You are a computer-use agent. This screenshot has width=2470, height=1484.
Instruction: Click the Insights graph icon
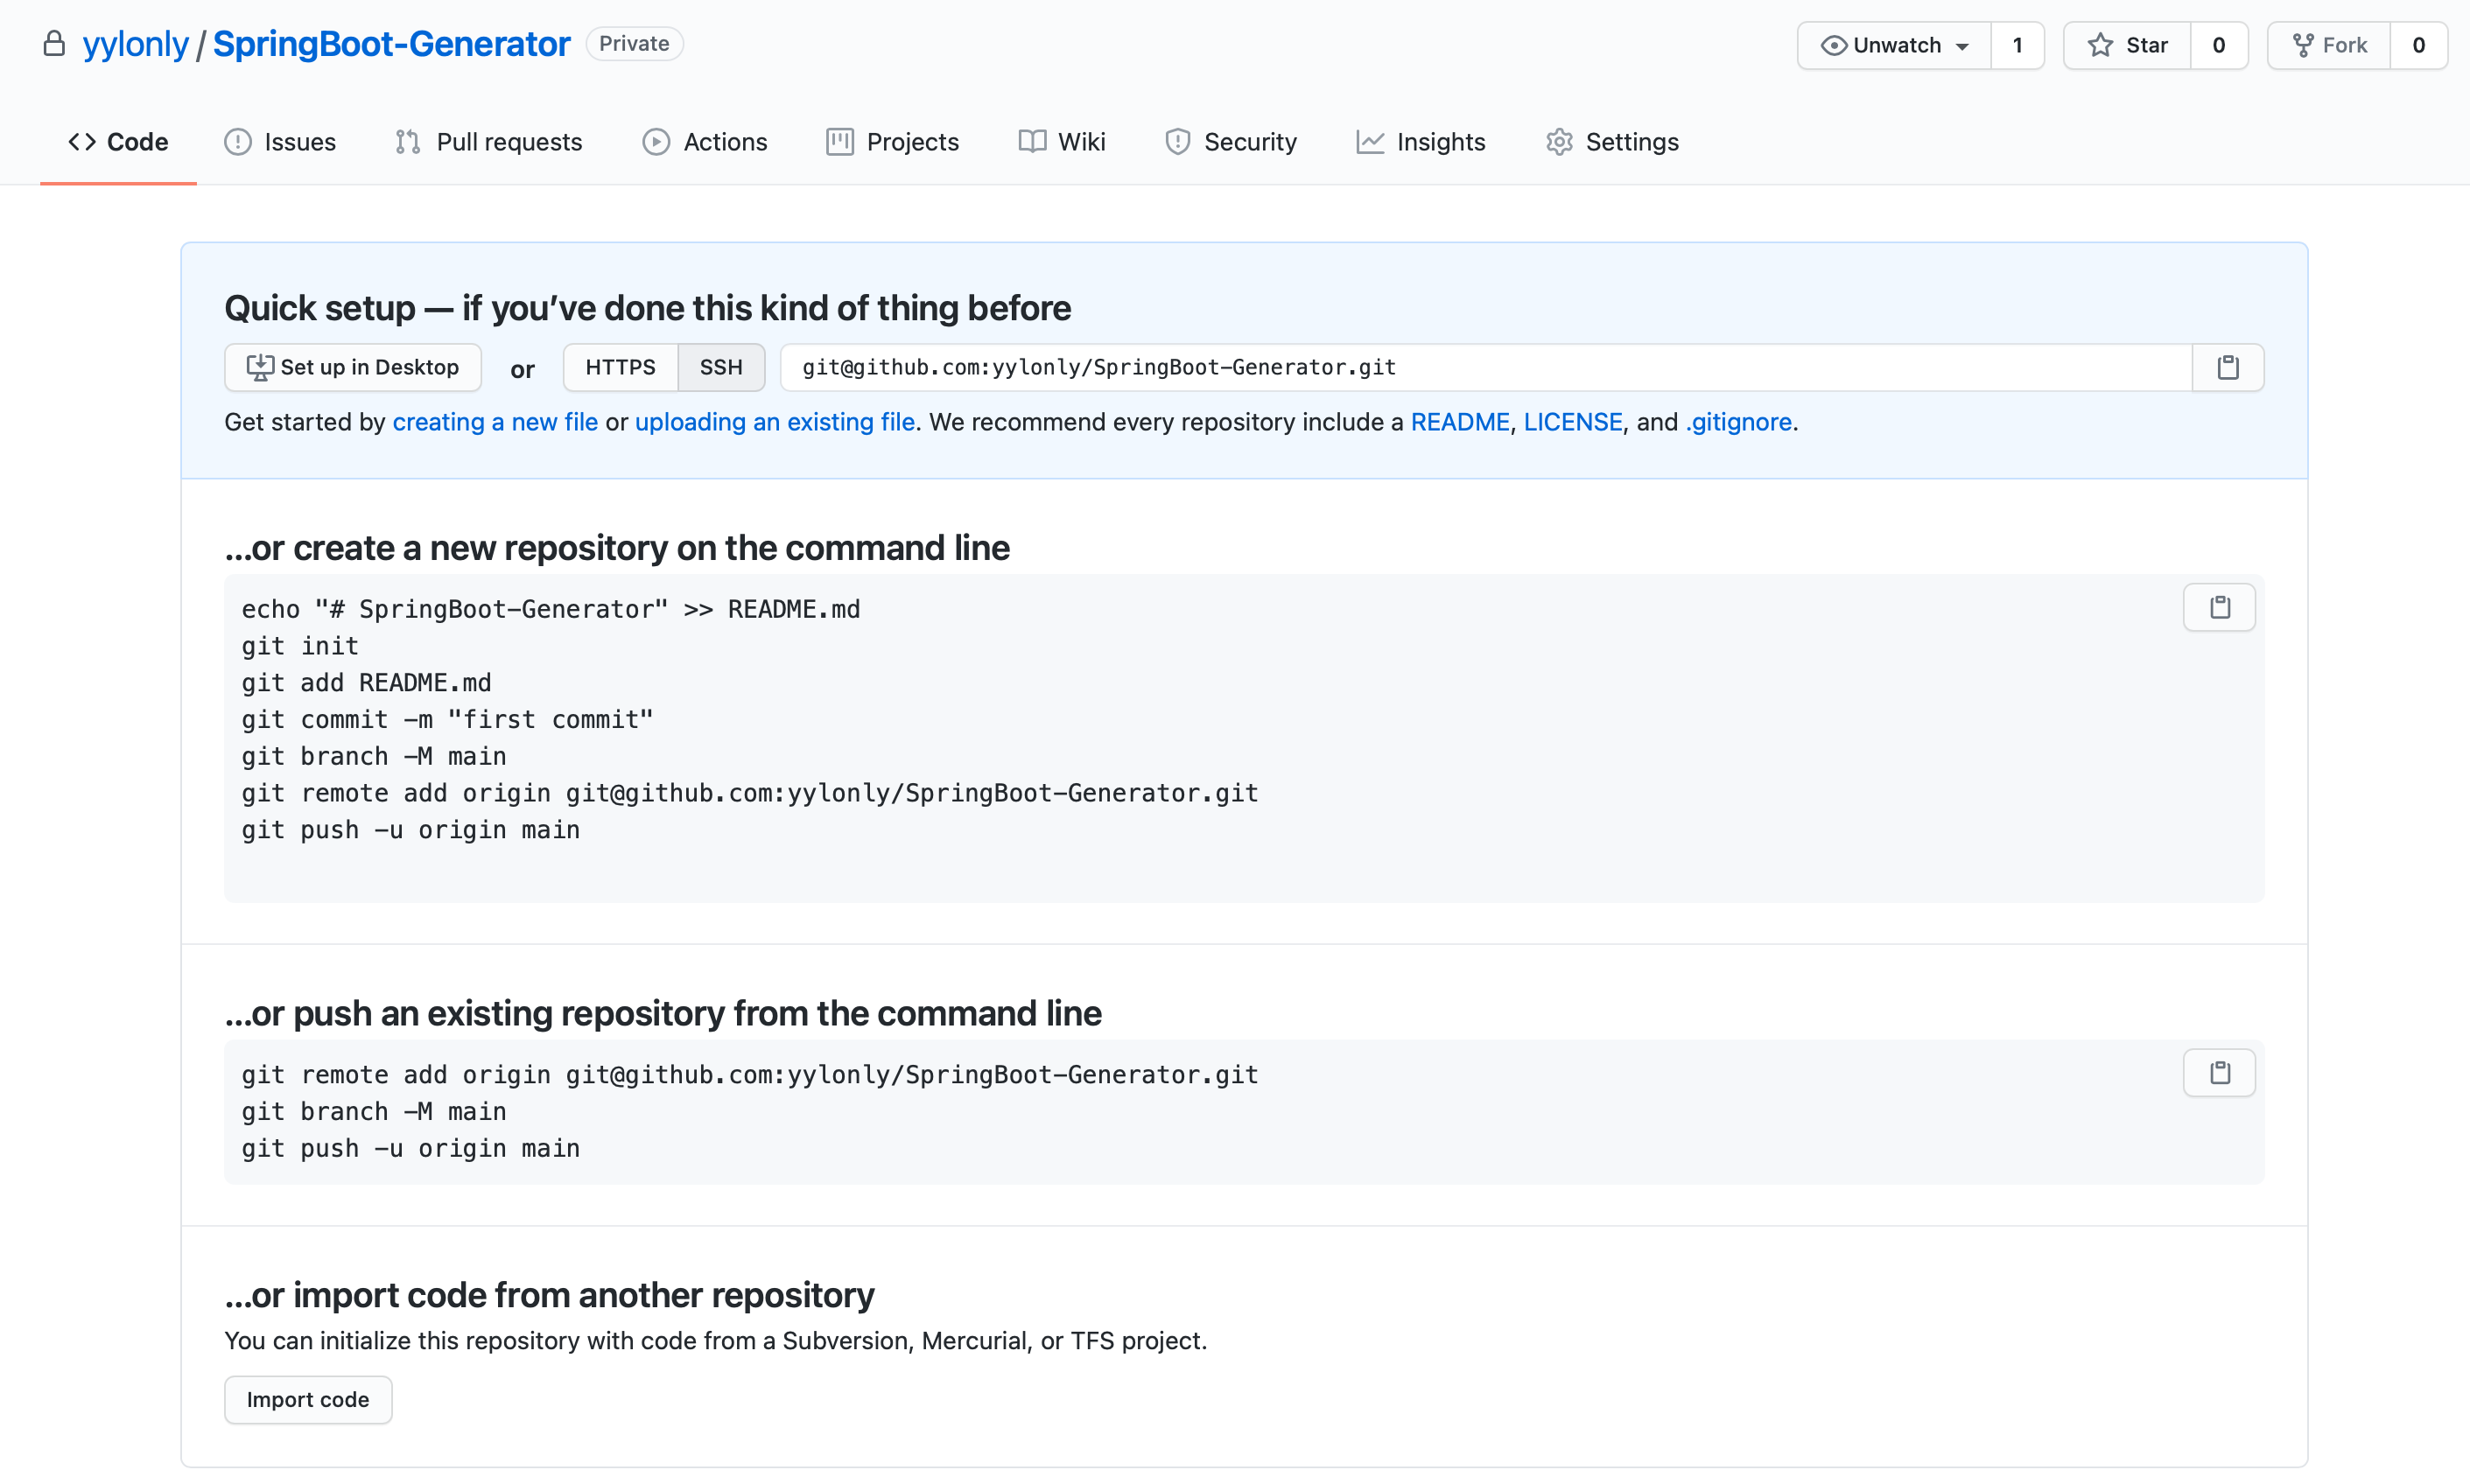pyautogui.click(x=1370, y=142)
